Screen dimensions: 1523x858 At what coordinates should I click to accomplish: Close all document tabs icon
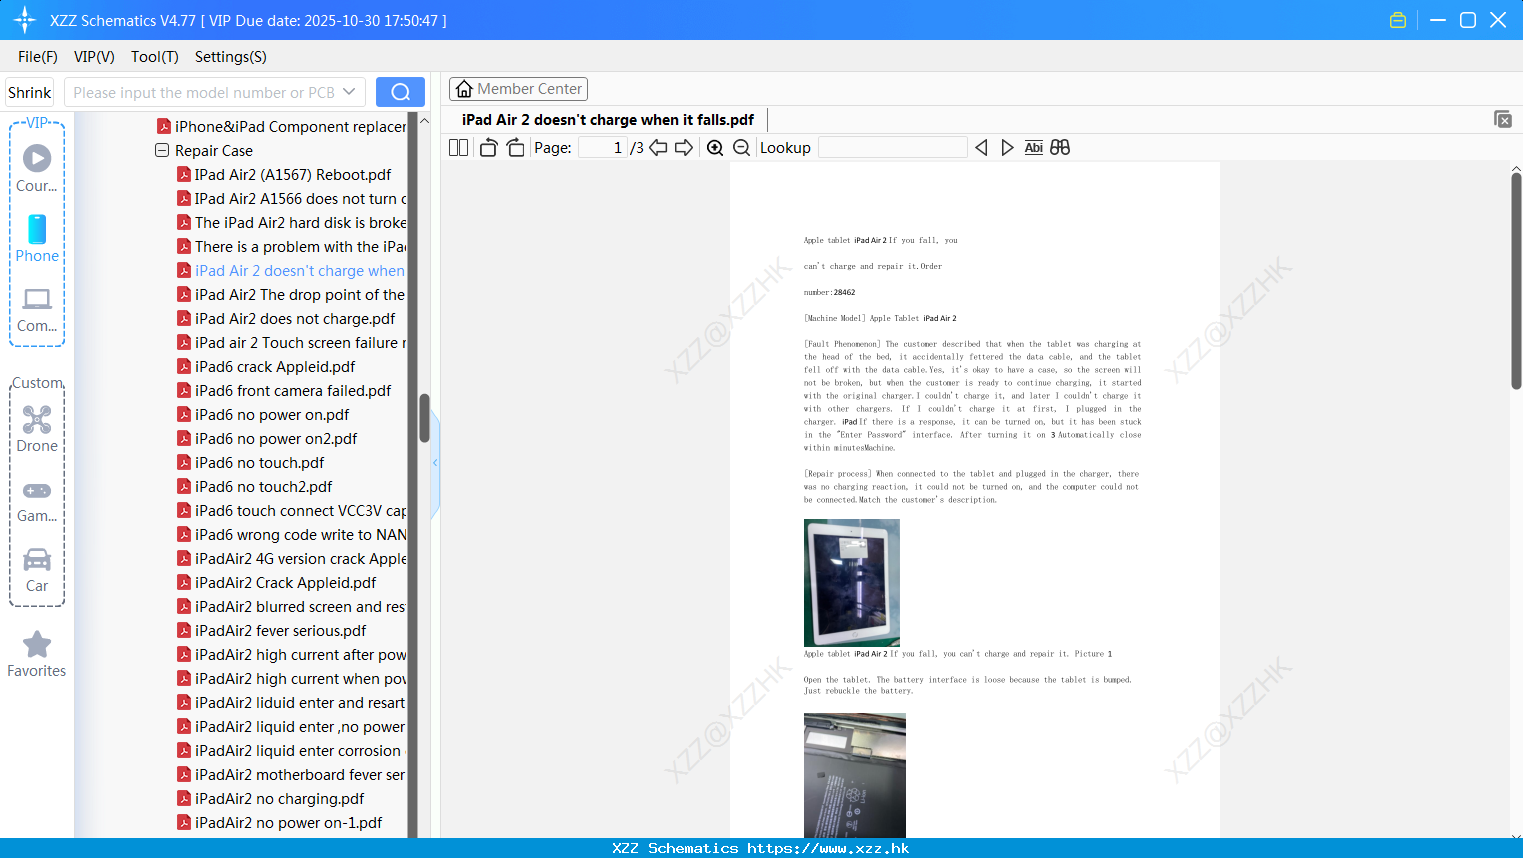pos(1502,119)
